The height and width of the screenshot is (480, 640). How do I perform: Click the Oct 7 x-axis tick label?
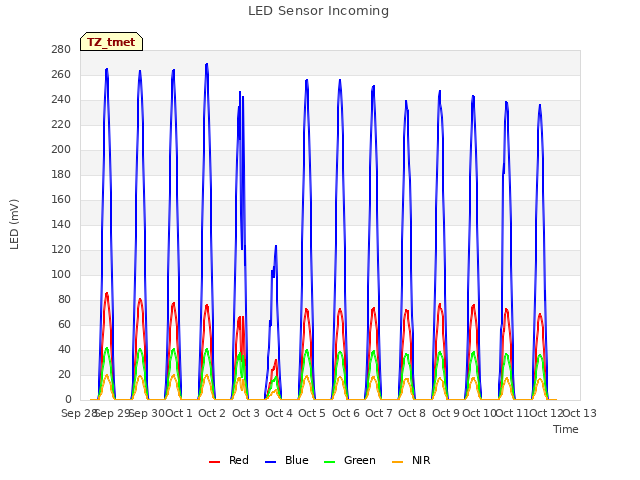tap(379, 413)
